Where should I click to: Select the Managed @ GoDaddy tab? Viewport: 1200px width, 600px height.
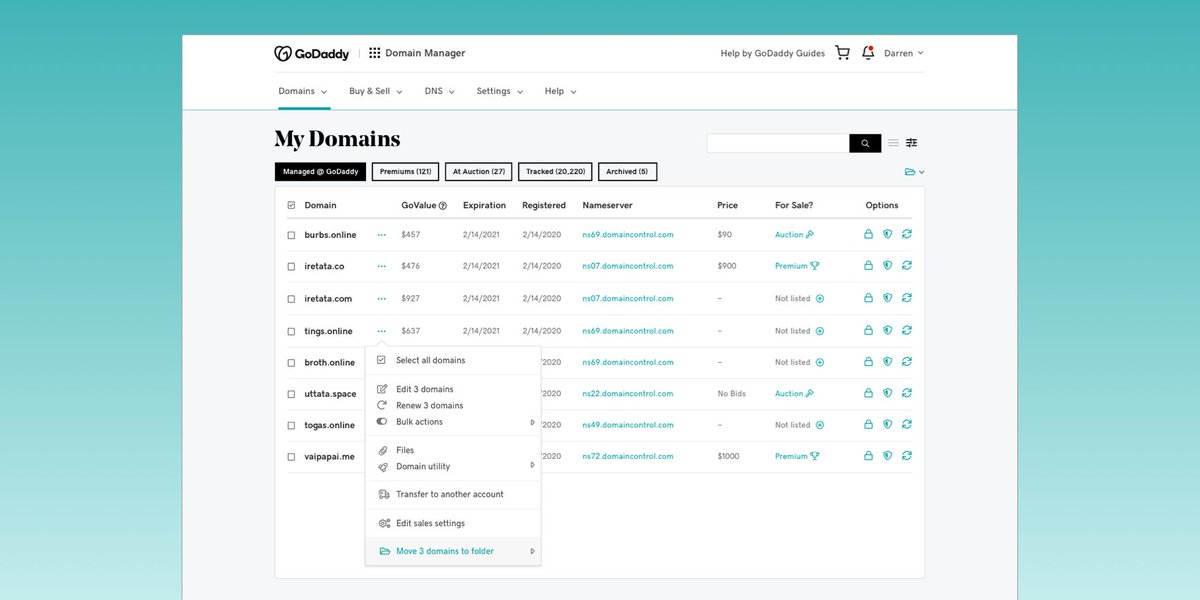320,172
